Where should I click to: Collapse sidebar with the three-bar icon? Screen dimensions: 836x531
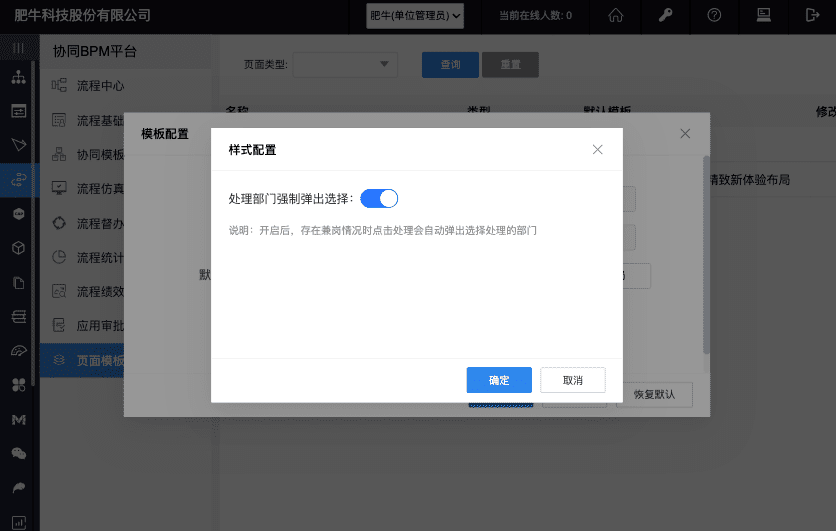pos(19,49)
